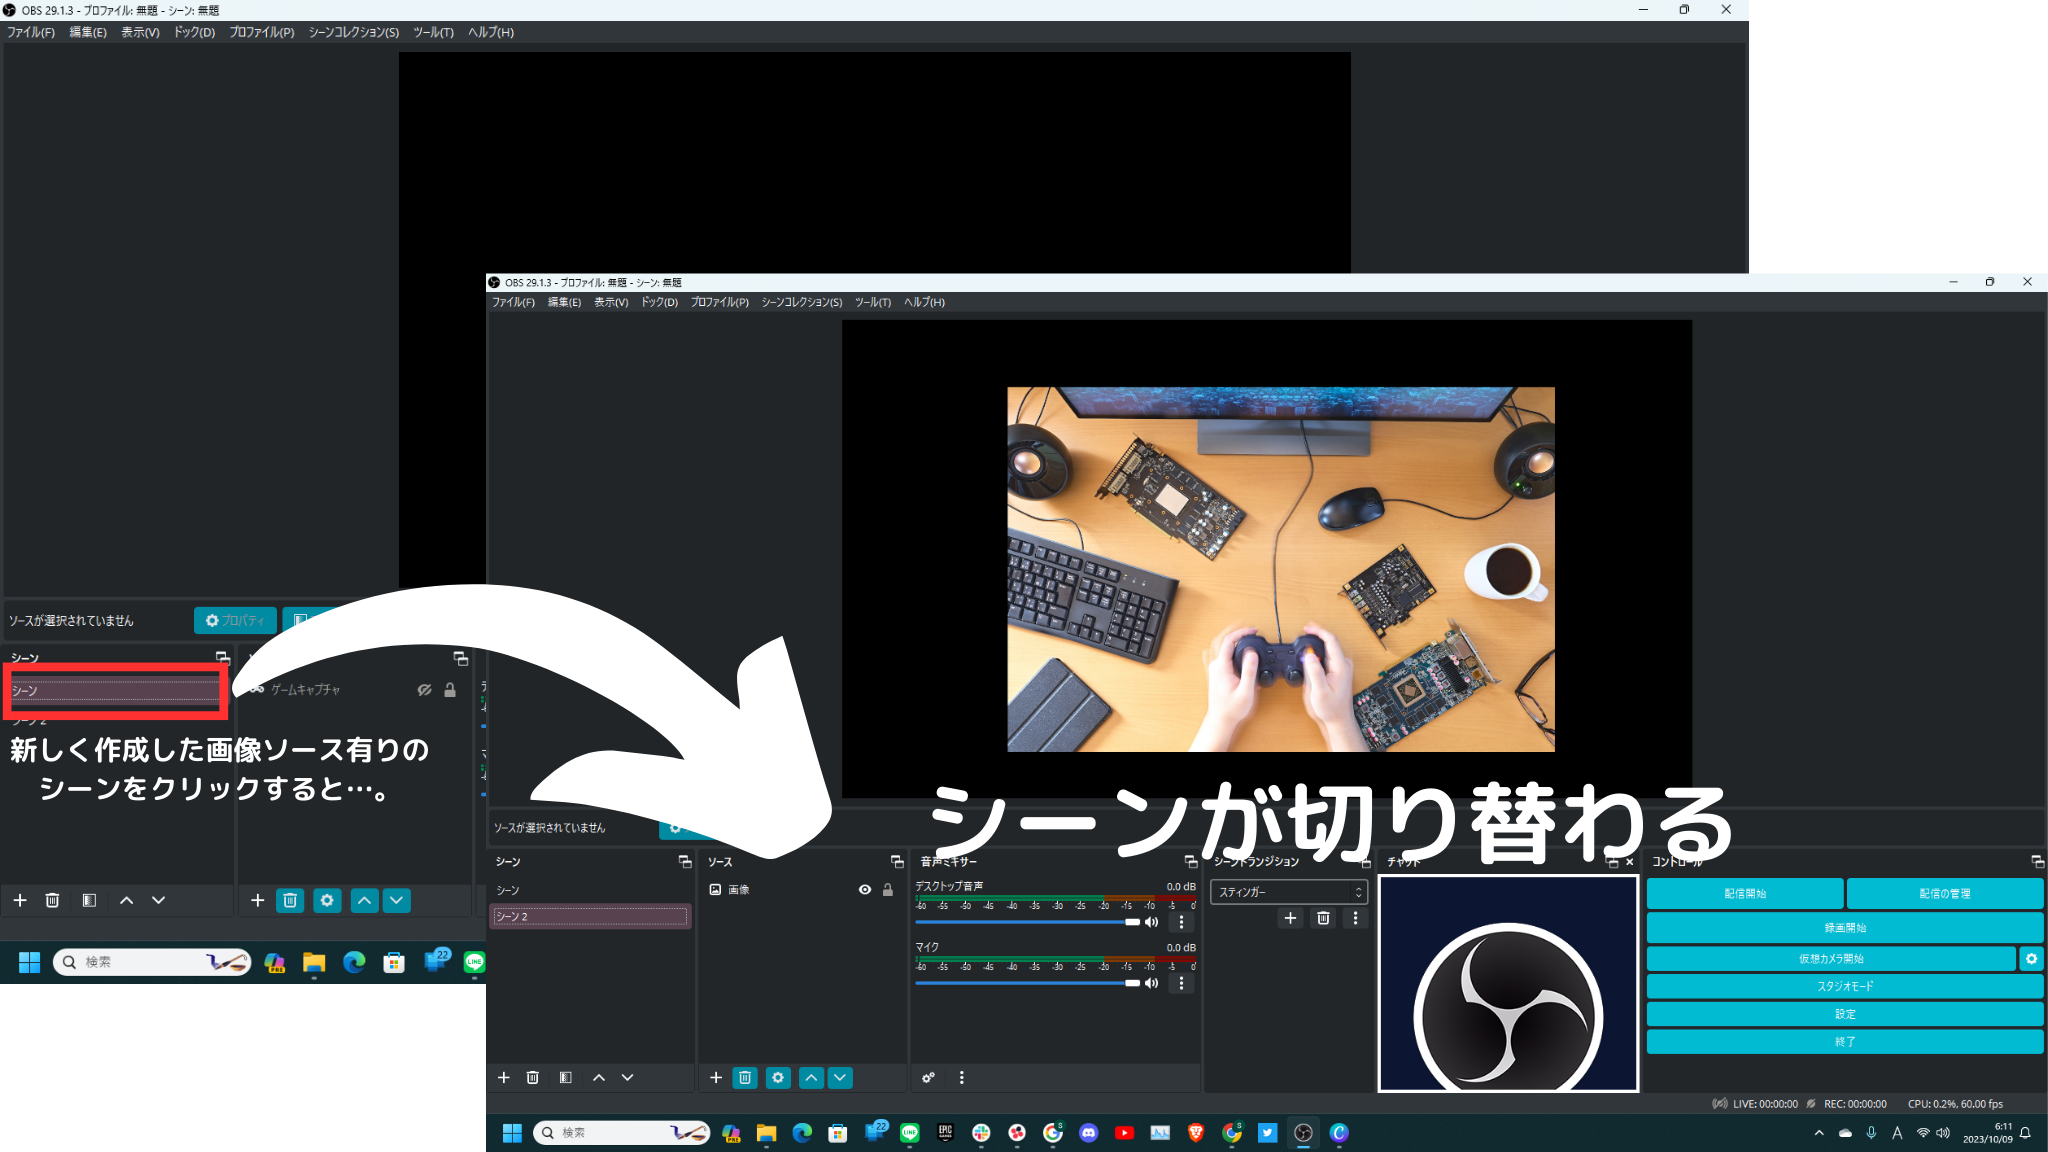Open 表示 menu in front OBS window
Image resolution: width=2048 pixels, height=1152 pixels.
[611, 302]
